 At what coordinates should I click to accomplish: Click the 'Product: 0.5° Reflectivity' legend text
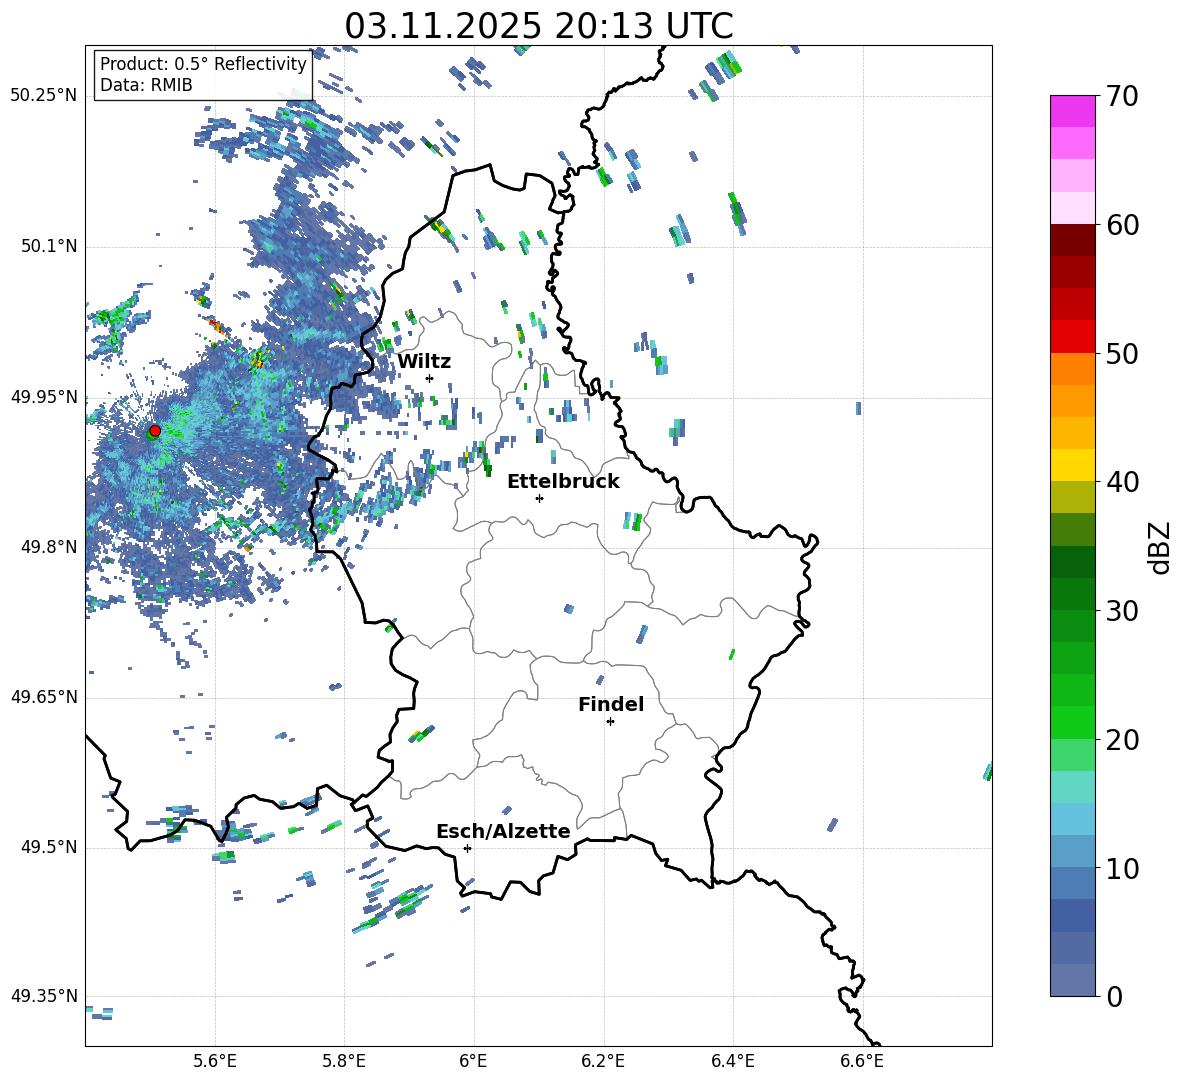[203, 64]
